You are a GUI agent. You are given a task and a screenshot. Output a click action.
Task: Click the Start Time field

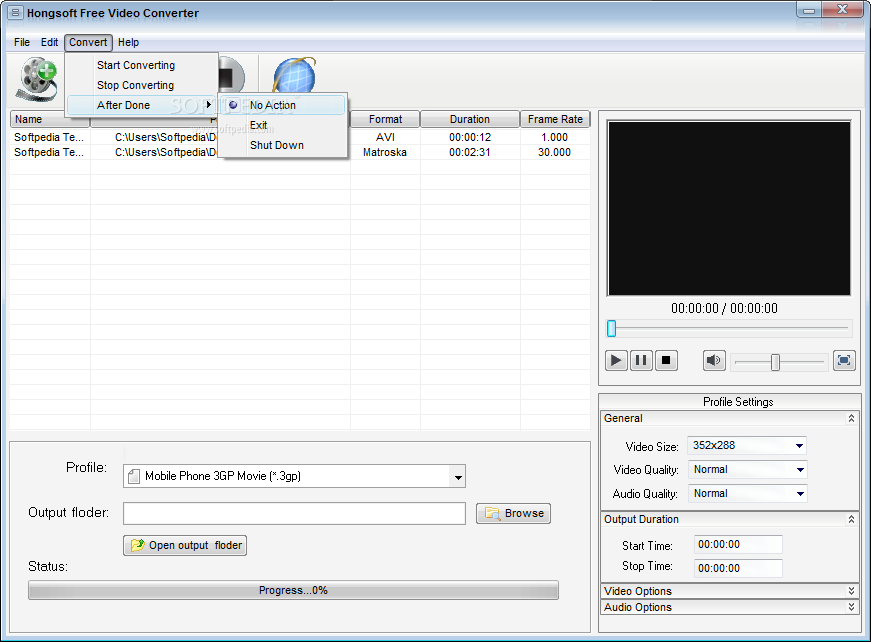pyautogui.click(x=738, y=545)
